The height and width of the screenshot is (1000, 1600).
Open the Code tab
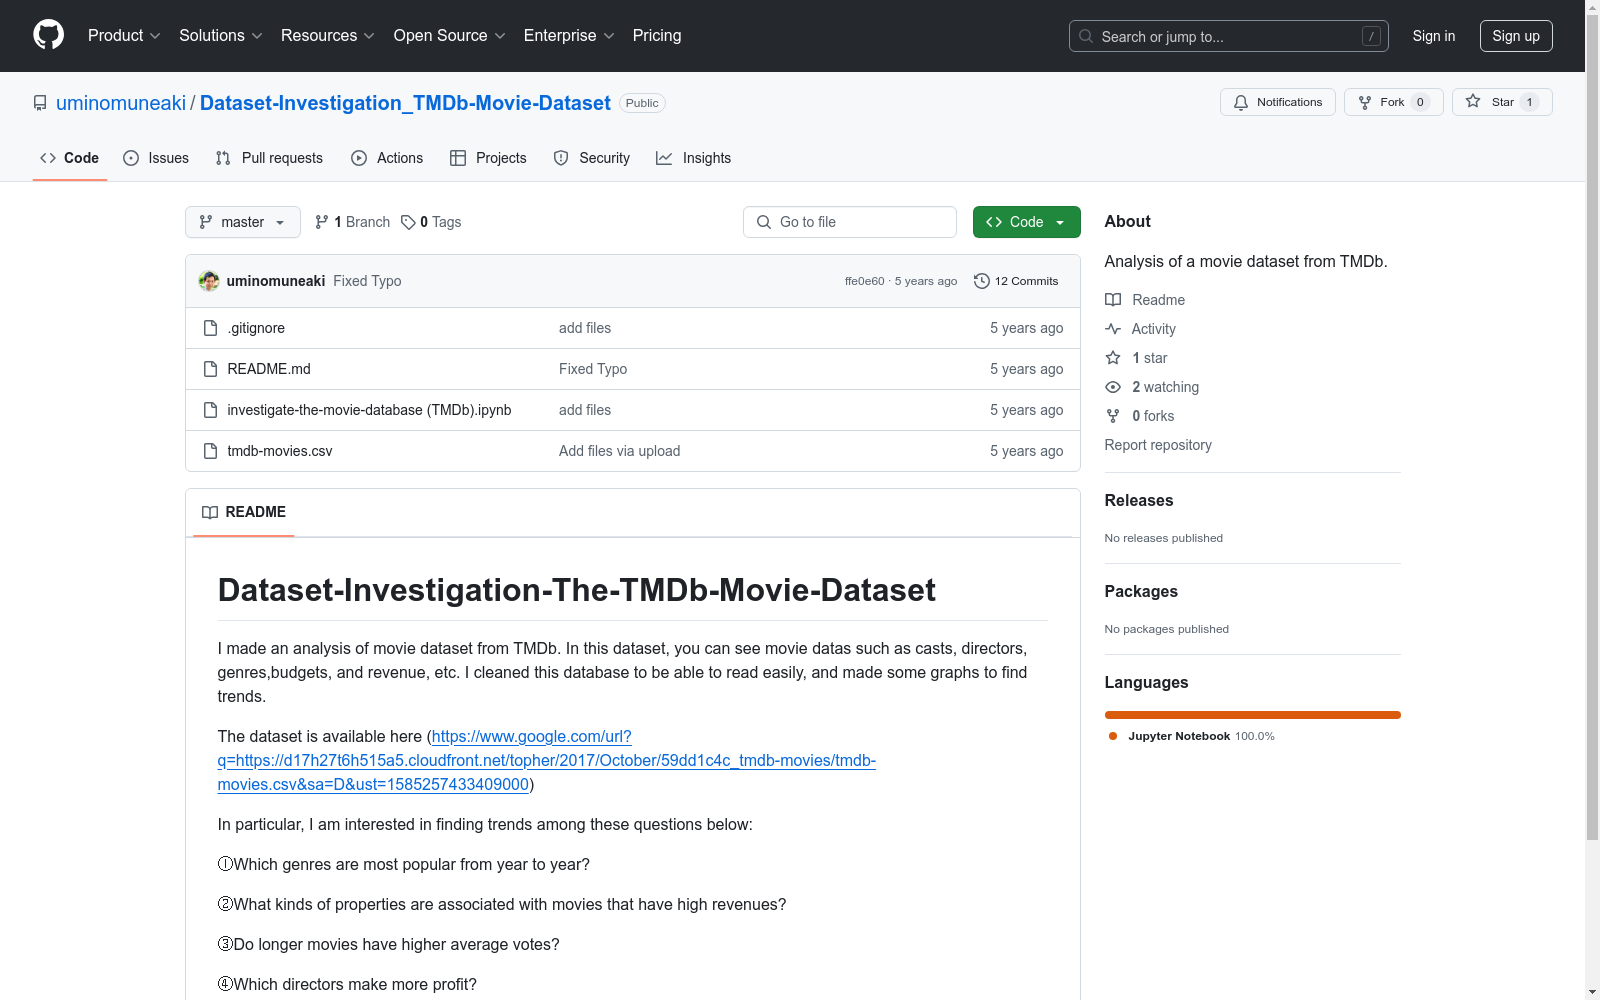[x=70, y=158]
